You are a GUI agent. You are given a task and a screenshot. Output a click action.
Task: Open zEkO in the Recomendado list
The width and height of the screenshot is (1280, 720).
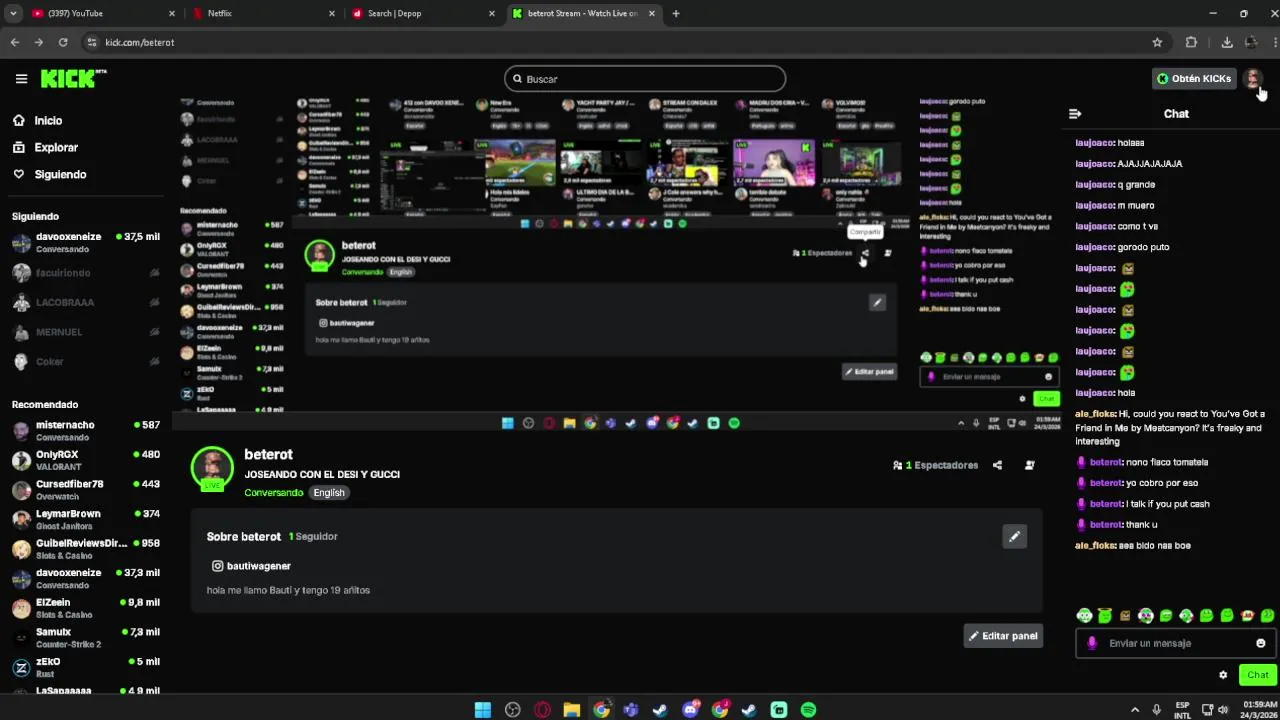click(85, 668)
